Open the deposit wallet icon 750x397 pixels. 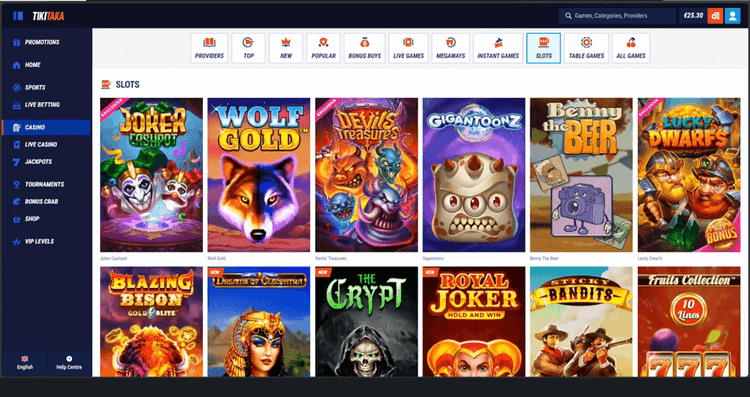tap(715, 16)
